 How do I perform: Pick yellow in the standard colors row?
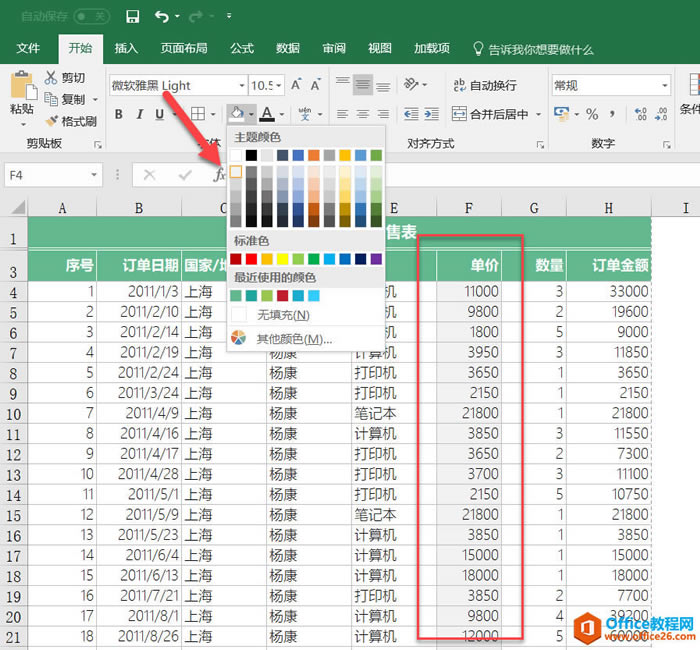(x=283, y=259)
